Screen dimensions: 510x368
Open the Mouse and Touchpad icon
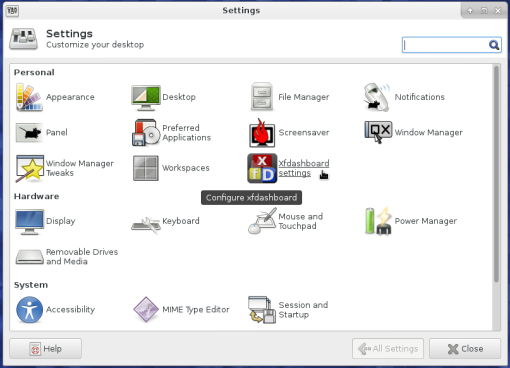pos(262,221)
